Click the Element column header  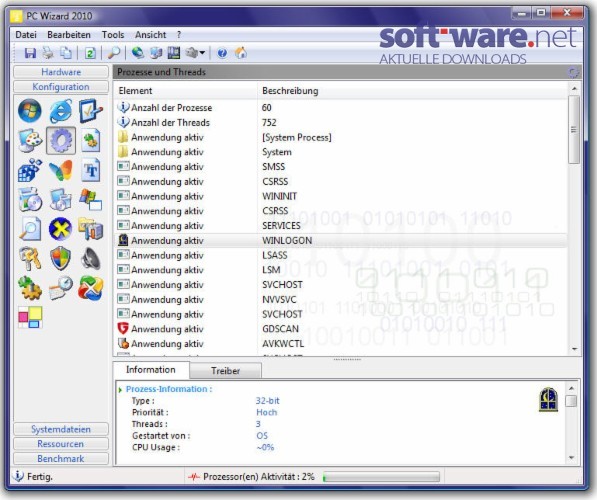(185, 91)
